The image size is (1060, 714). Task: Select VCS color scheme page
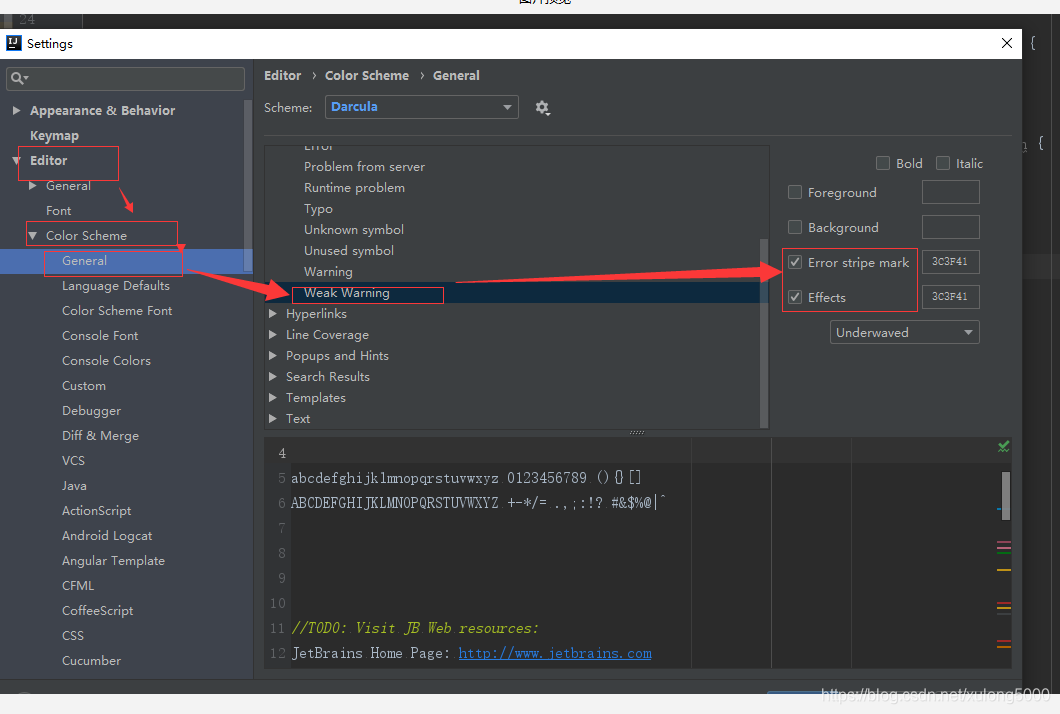pos(73,460)
